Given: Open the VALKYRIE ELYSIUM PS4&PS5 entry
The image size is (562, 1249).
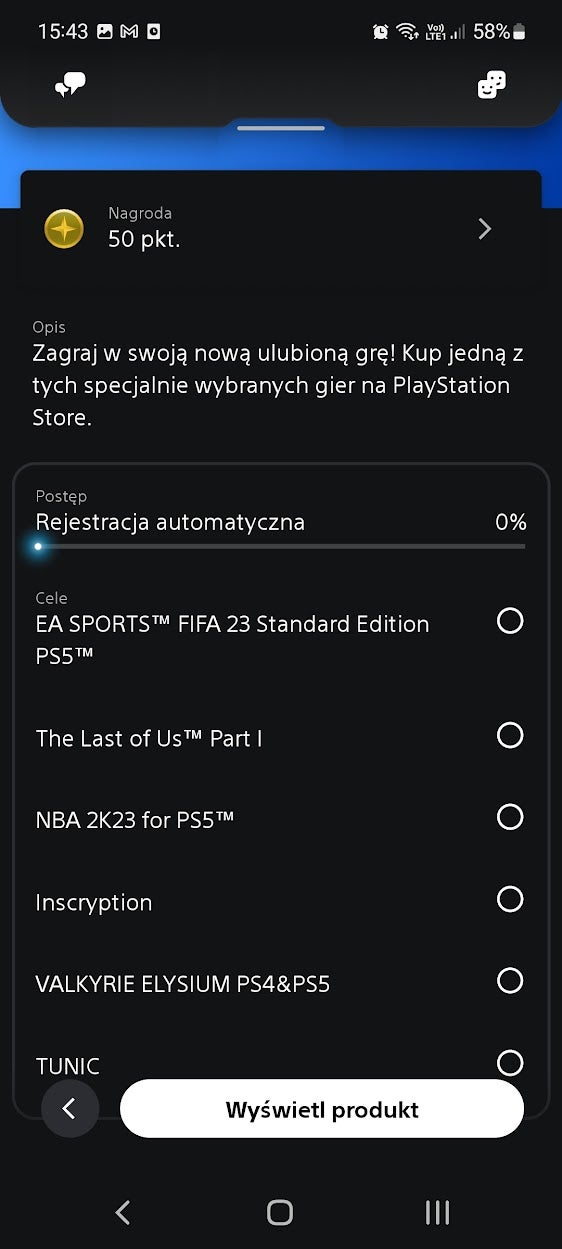Looking at the screenshot, I should [281, 983].
